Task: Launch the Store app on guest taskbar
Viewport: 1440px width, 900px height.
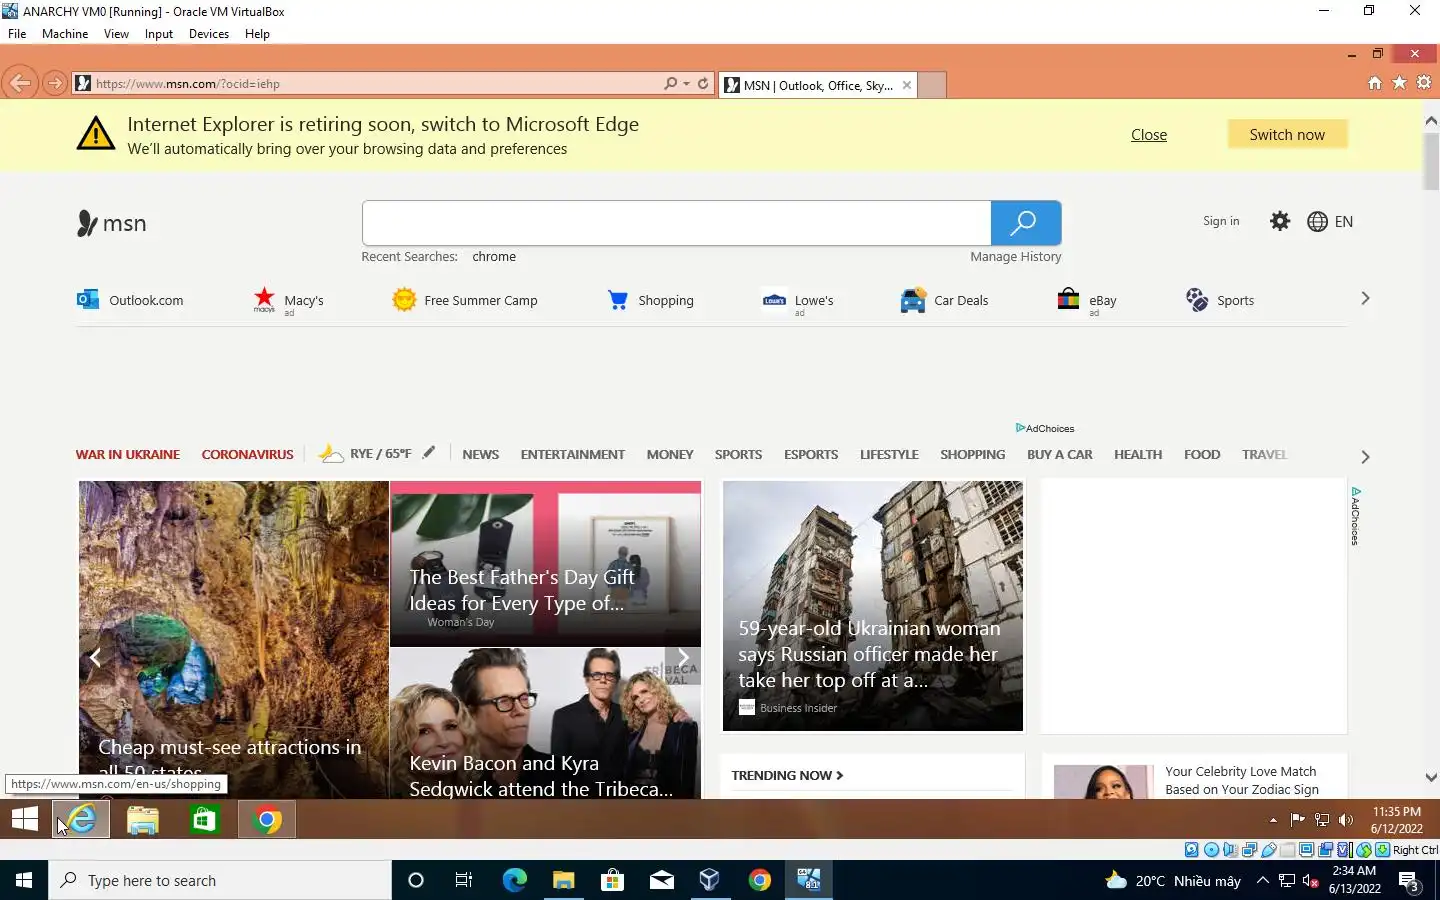Action: point(204,820)
